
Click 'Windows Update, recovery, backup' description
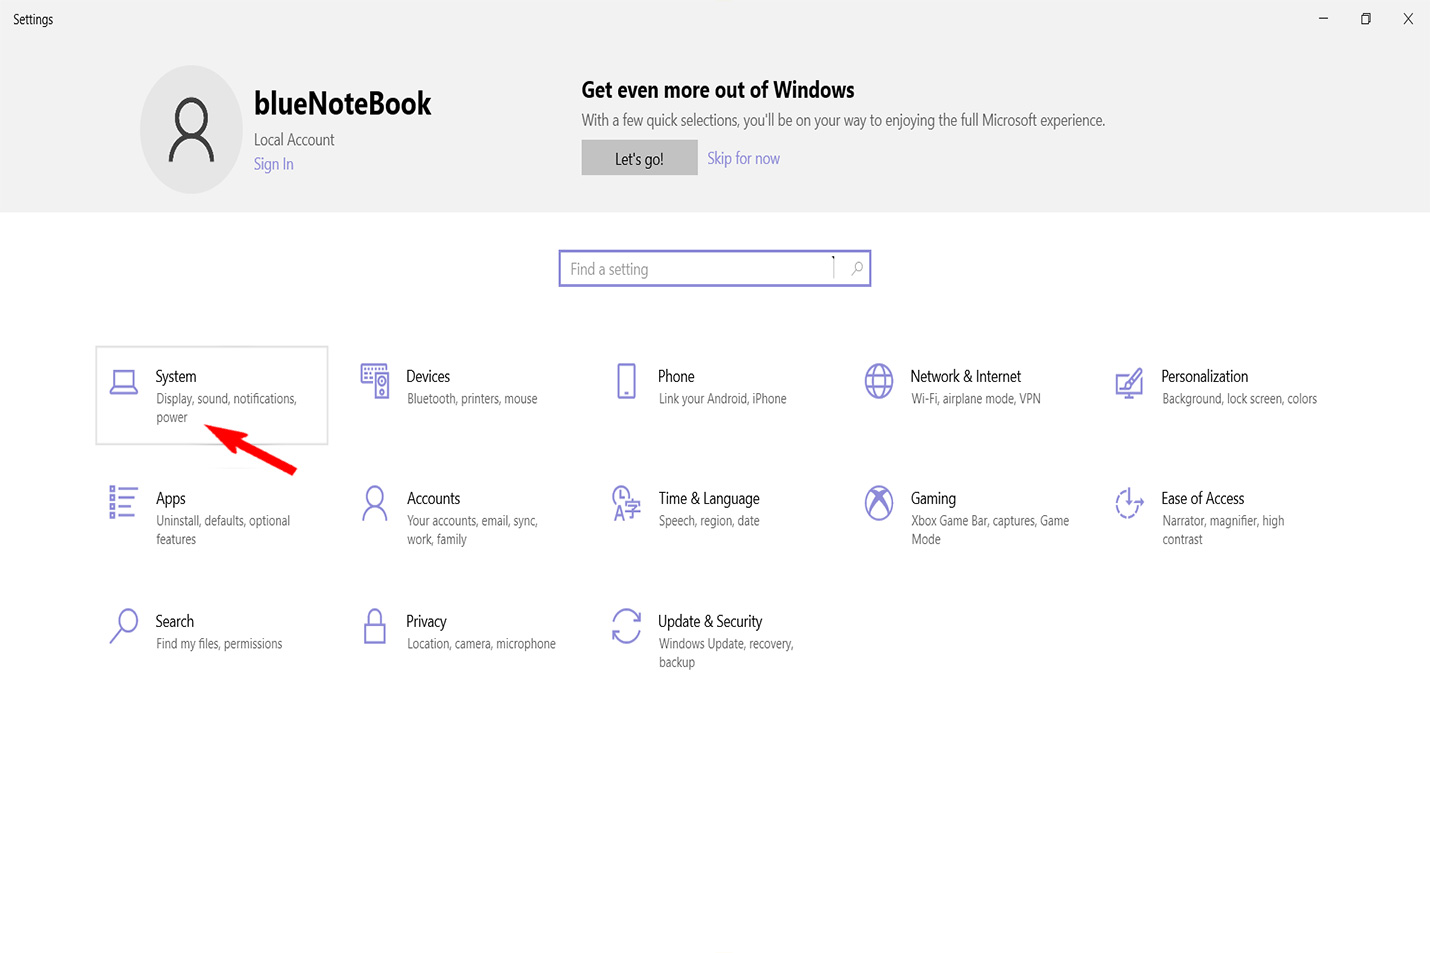pos(726,653)
